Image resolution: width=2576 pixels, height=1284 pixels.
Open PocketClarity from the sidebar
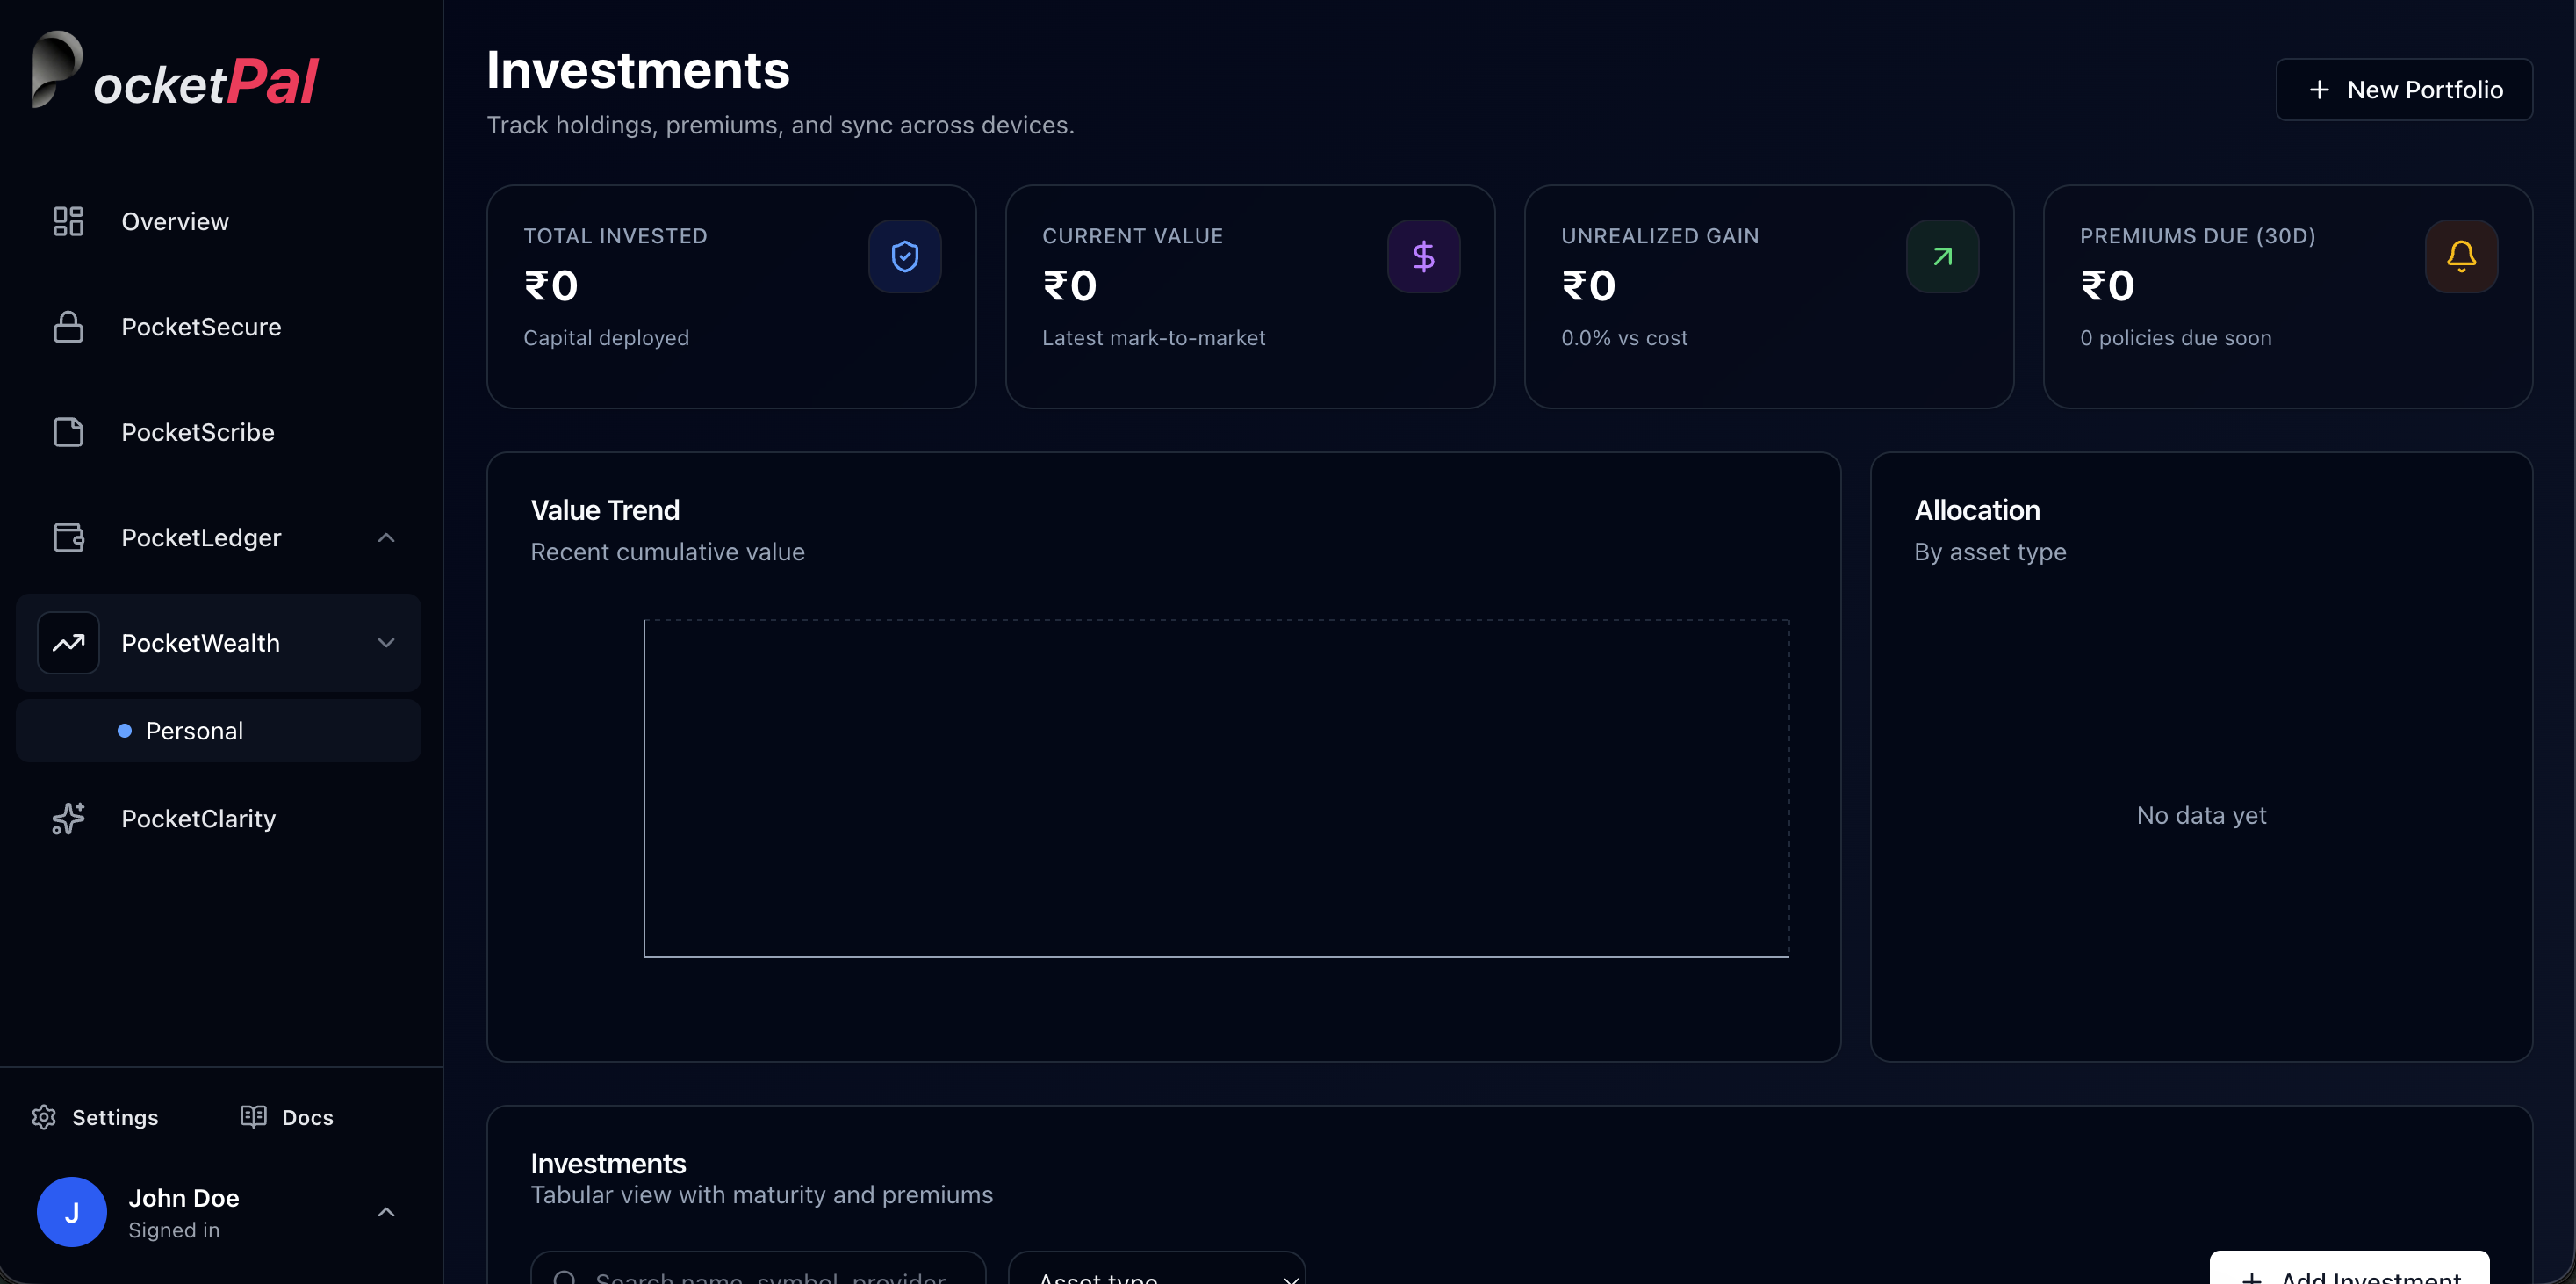click(x=218, y=818)
